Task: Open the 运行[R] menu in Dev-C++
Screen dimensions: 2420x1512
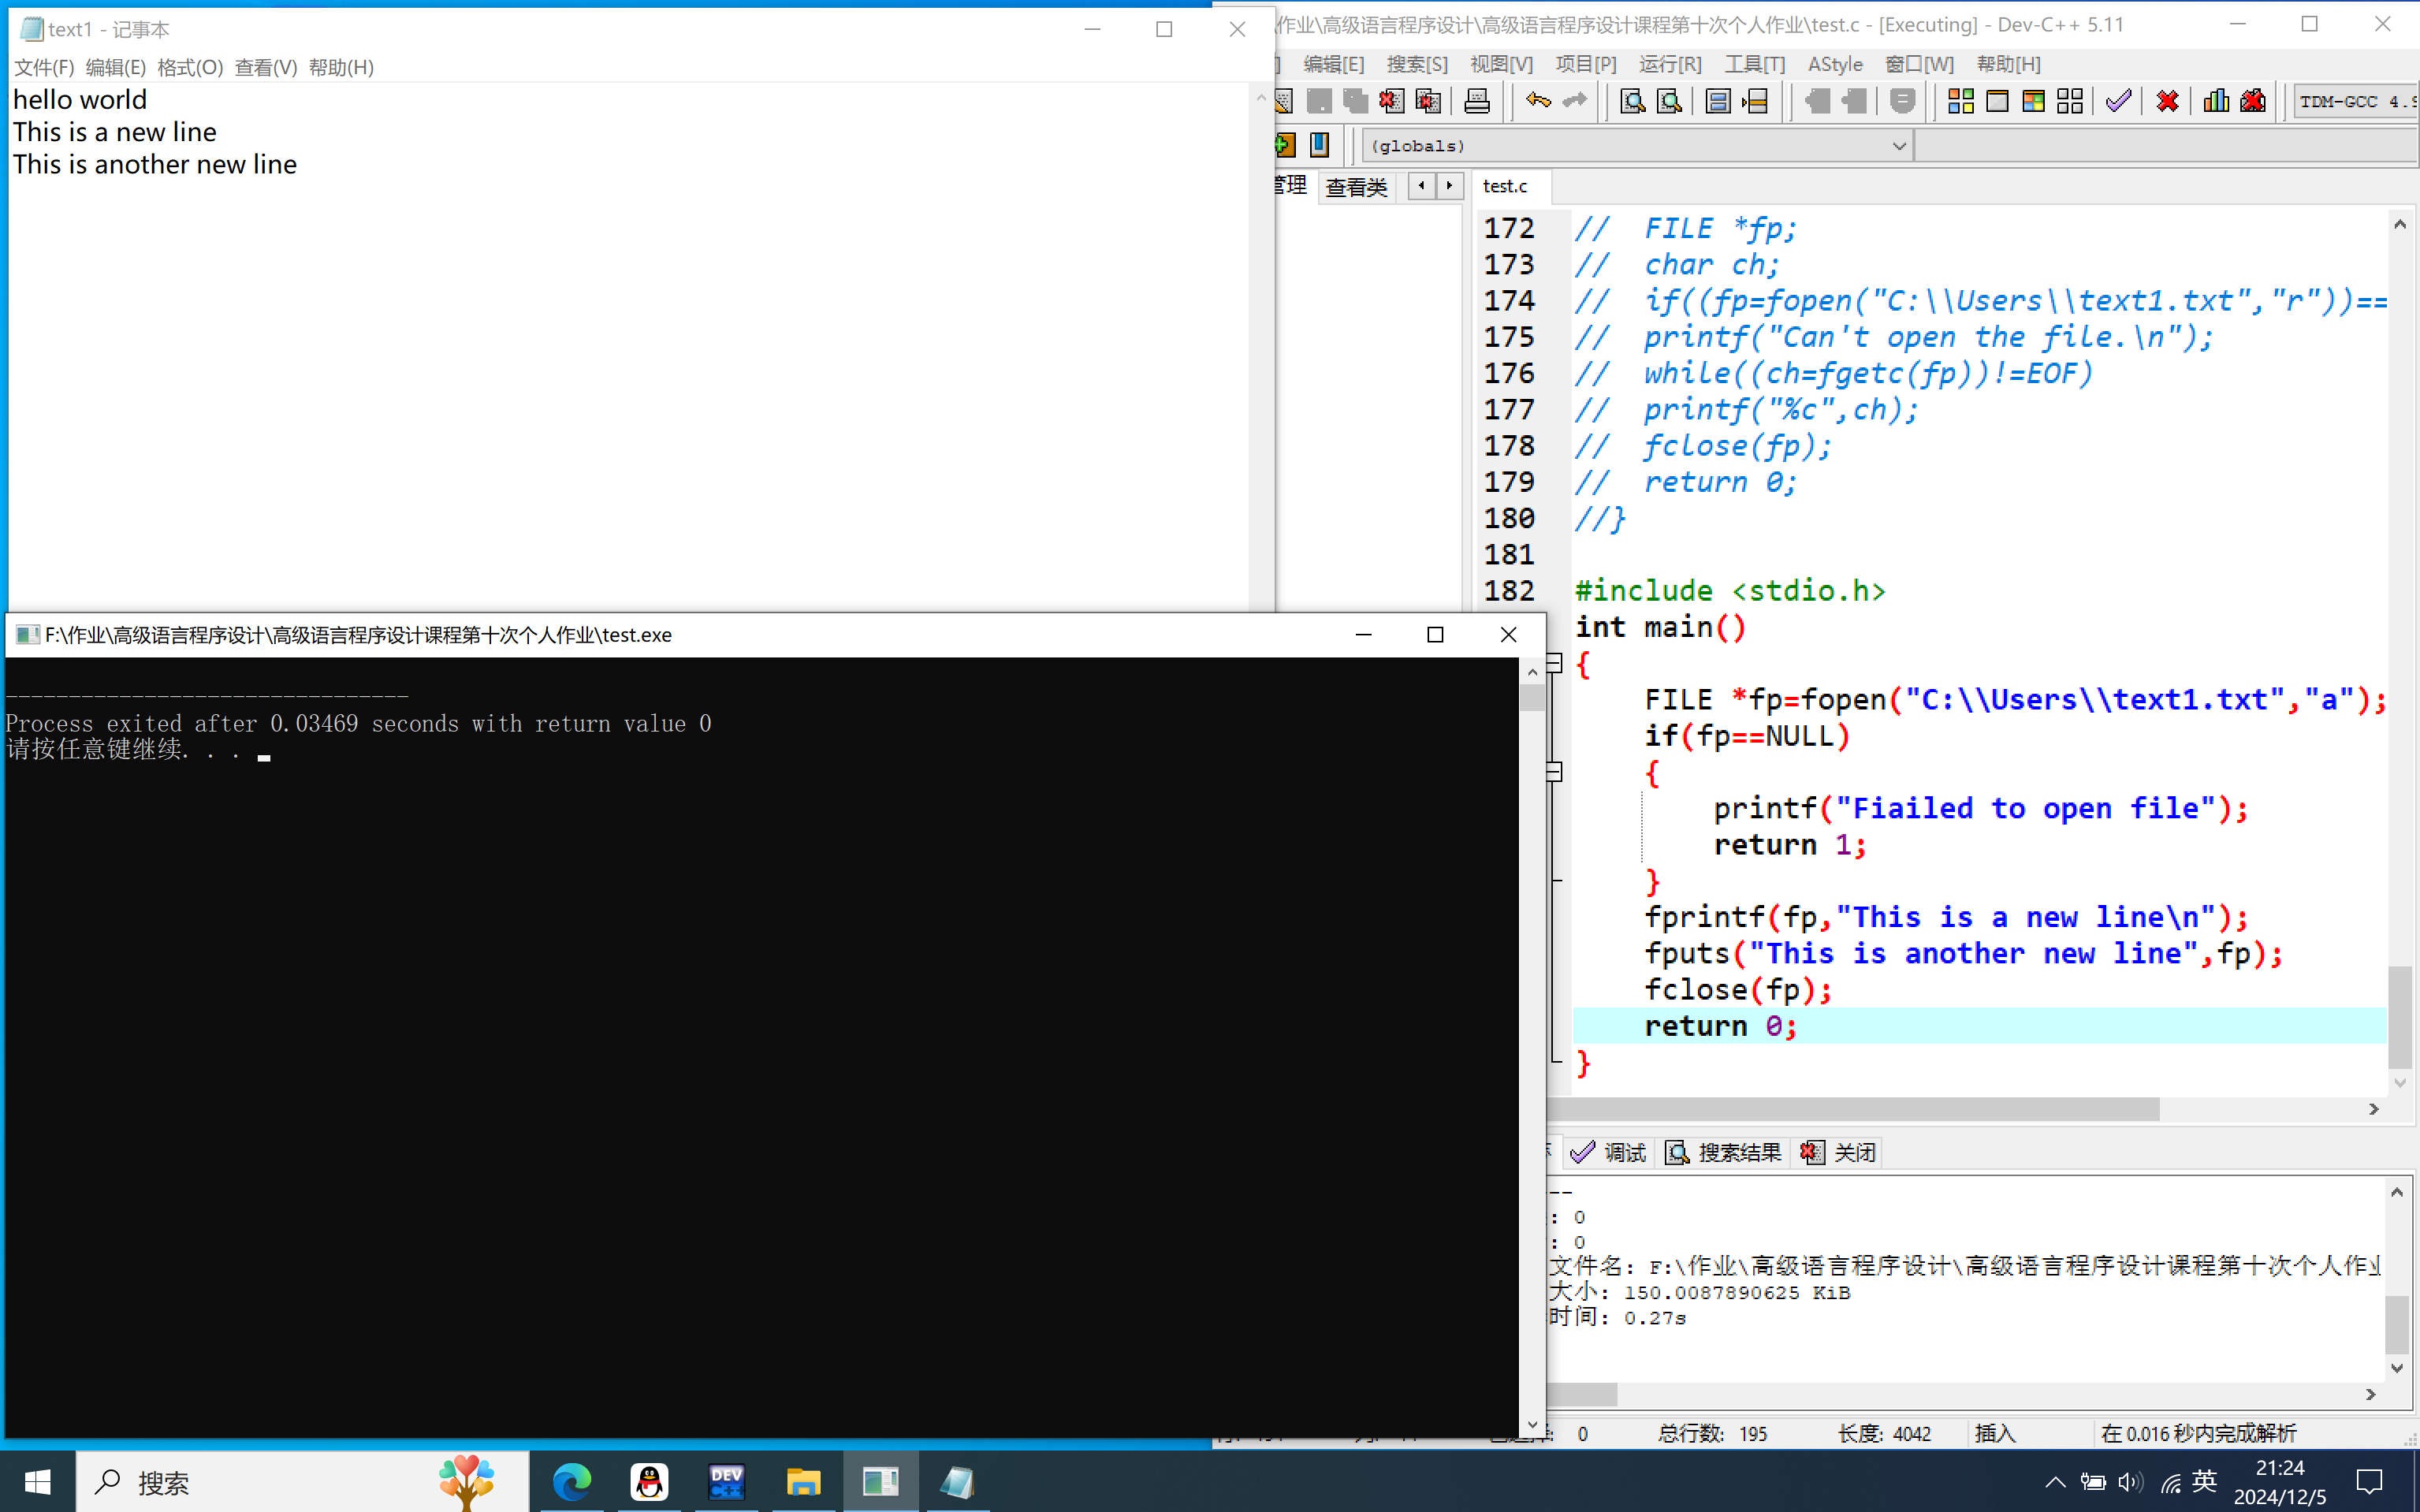Action: click(x=1669, y=64)
